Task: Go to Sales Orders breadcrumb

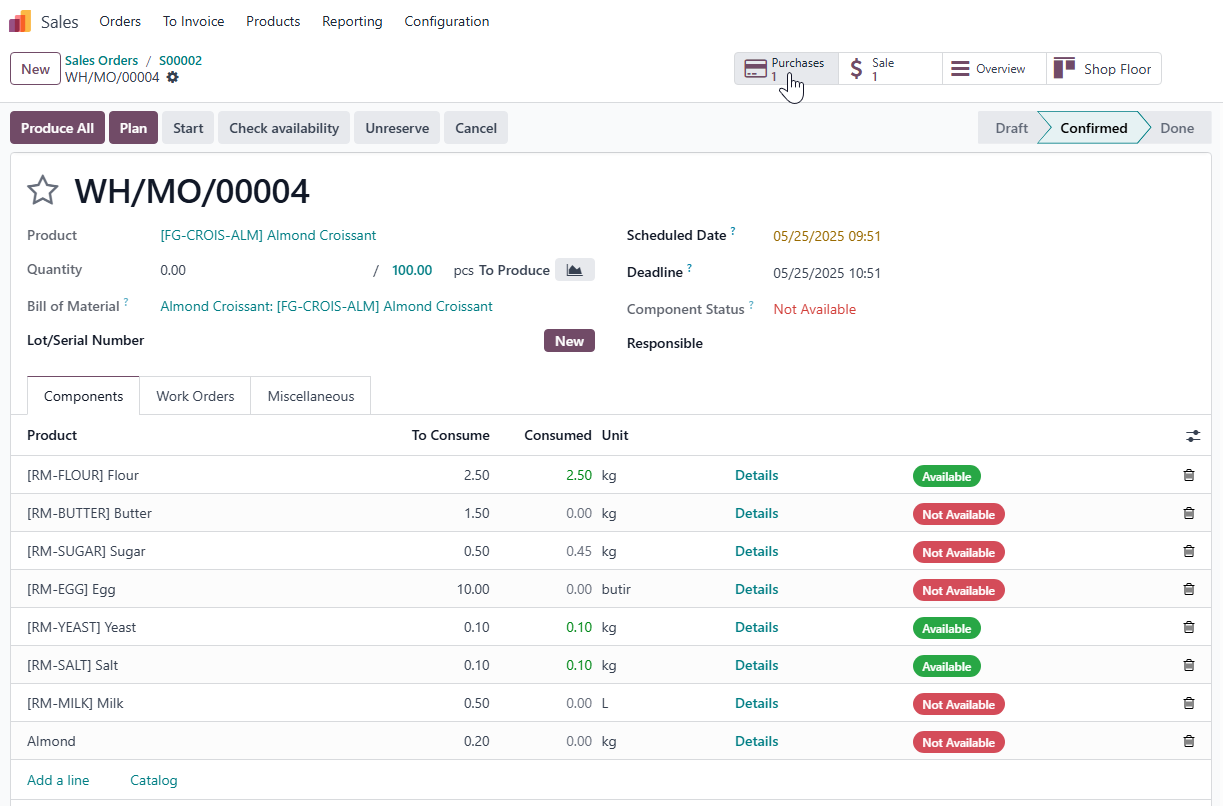Action: [x=102, y=60]
